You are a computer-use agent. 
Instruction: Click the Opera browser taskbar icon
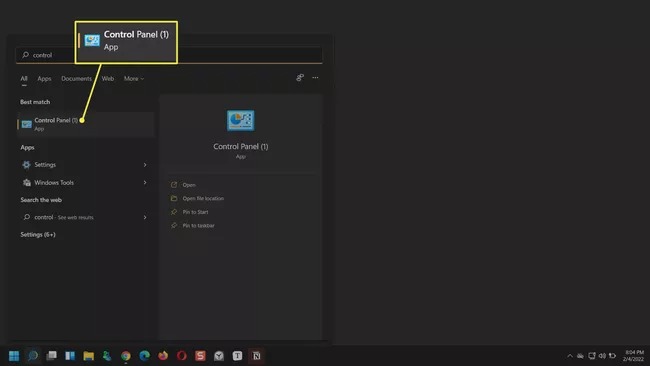click(182, 356)
